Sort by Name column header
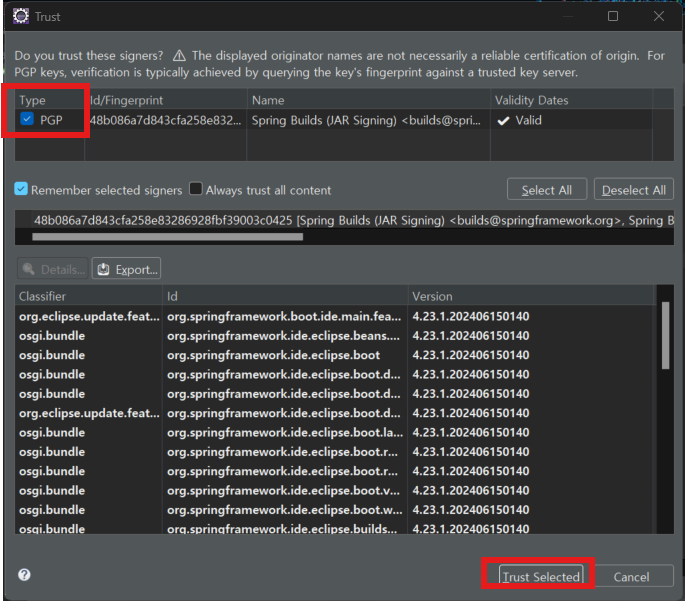685x601 pixels. point(369,100)
